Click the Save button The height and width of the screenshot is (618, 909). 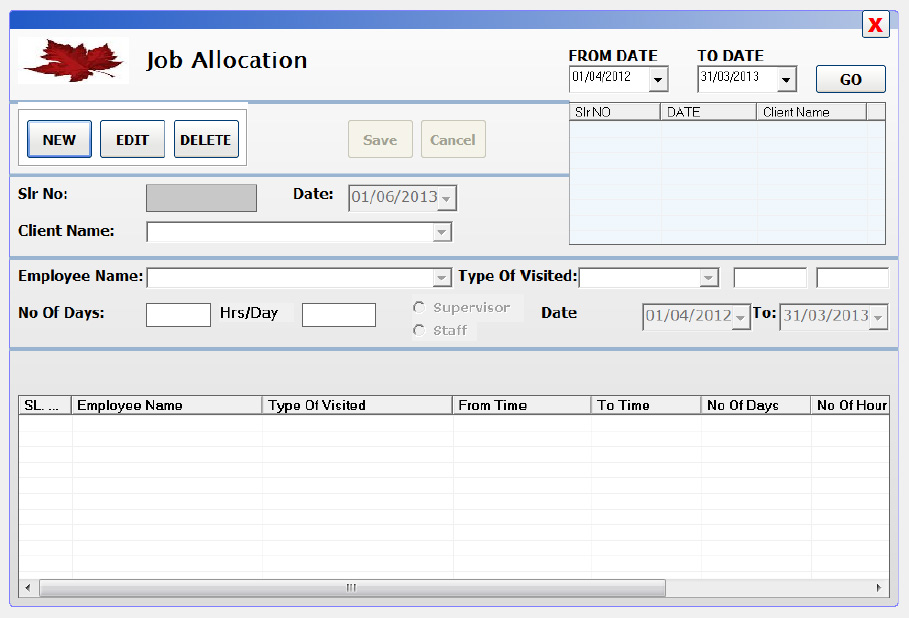click(x=380, y=139)
